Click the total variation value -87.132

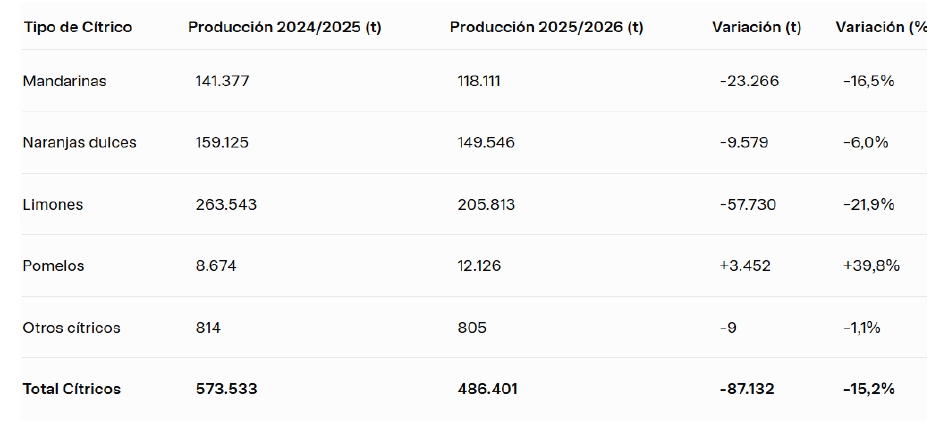point(749,389)
